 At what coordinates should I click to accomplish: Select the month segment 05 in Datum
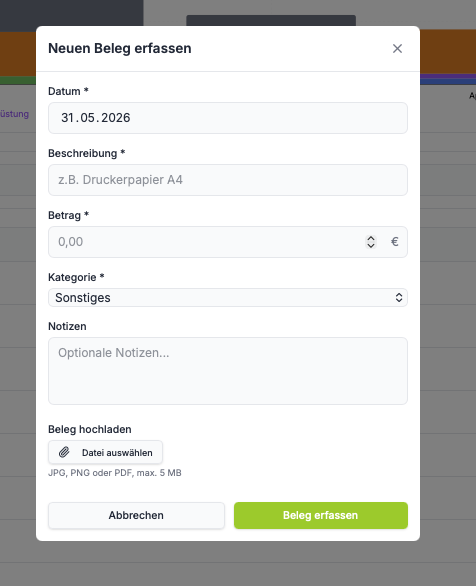pyautogui.click(x=88, y=118)
